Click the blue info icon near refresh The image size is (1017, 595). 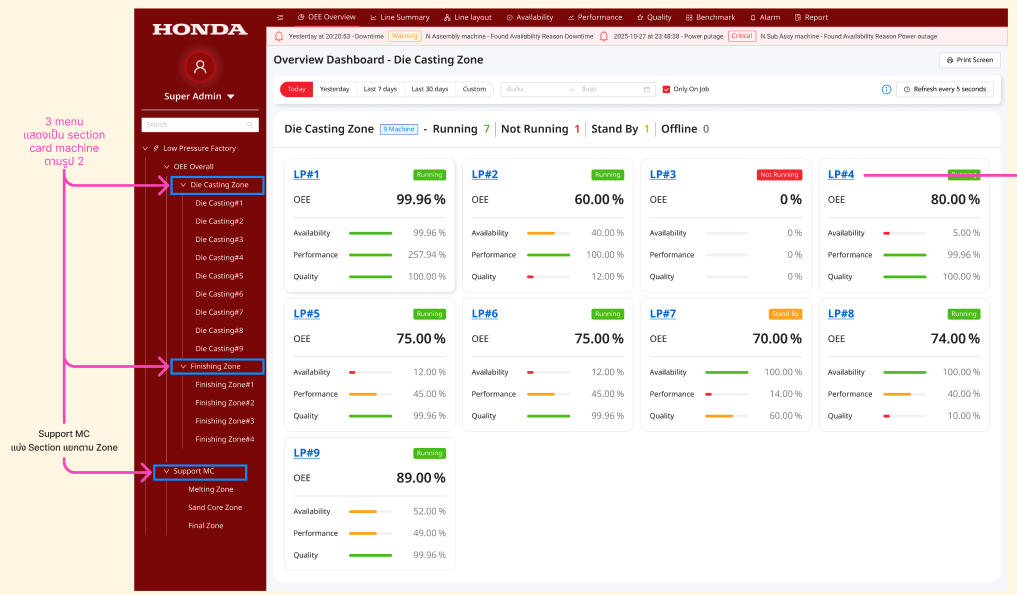(886, 89)
